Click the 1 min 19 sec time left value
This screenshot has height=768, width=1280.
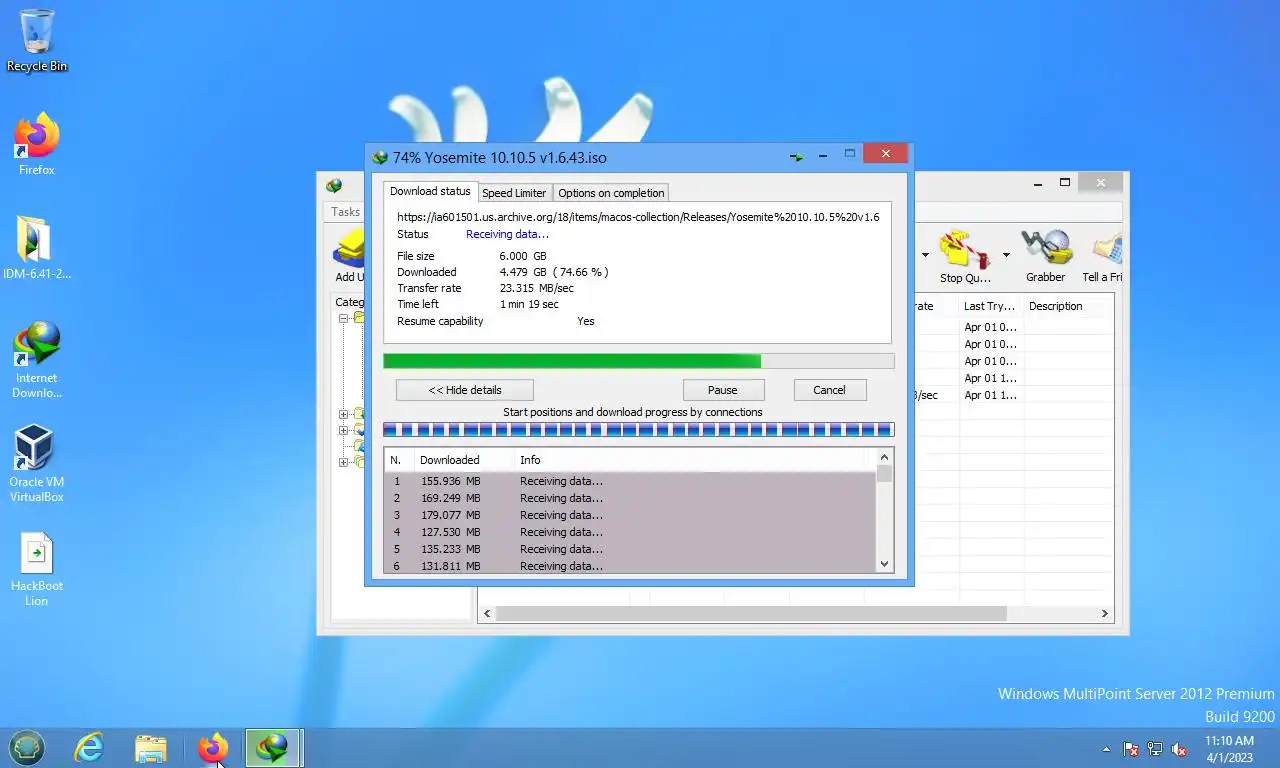coord(529,304)
